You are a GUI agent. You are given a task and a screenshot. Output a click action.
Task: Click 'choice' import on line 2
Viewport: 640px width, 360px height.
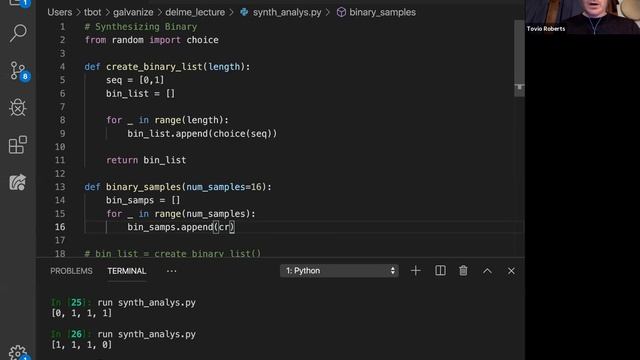tap(202, 40)
